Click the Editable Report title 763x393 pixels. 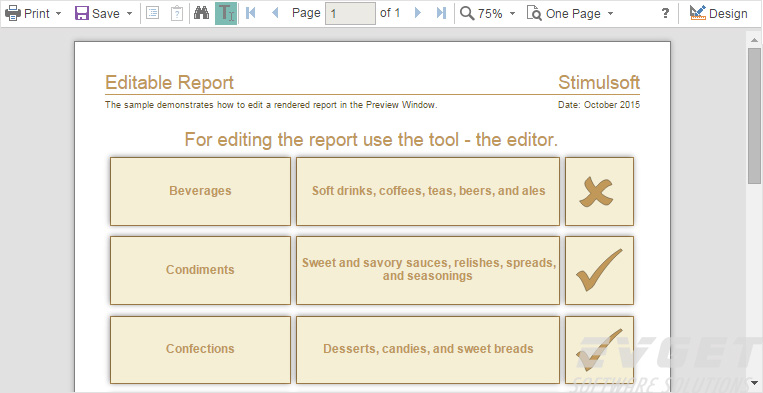click(x=169, y=83)
